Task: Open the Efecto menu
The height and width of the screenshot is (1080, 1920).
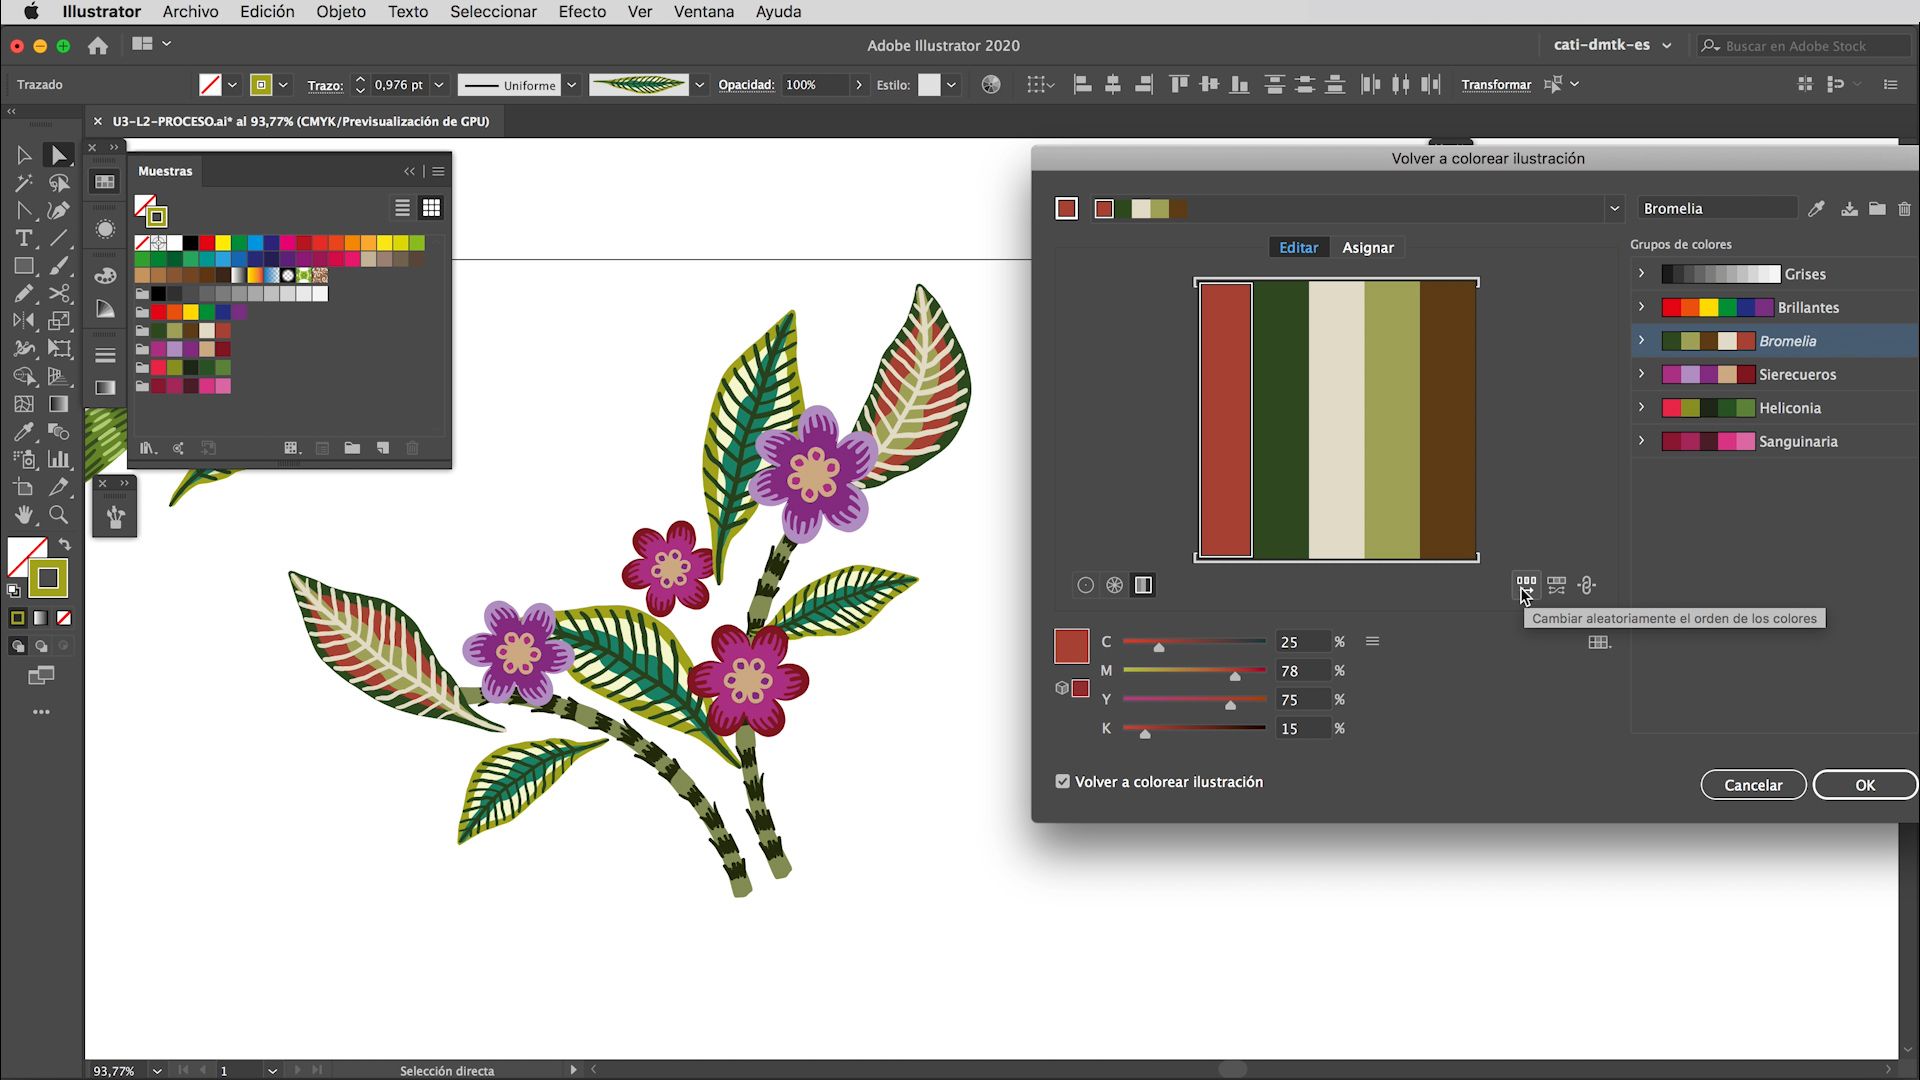Action: pyautogui.click(x=582, y=12)
